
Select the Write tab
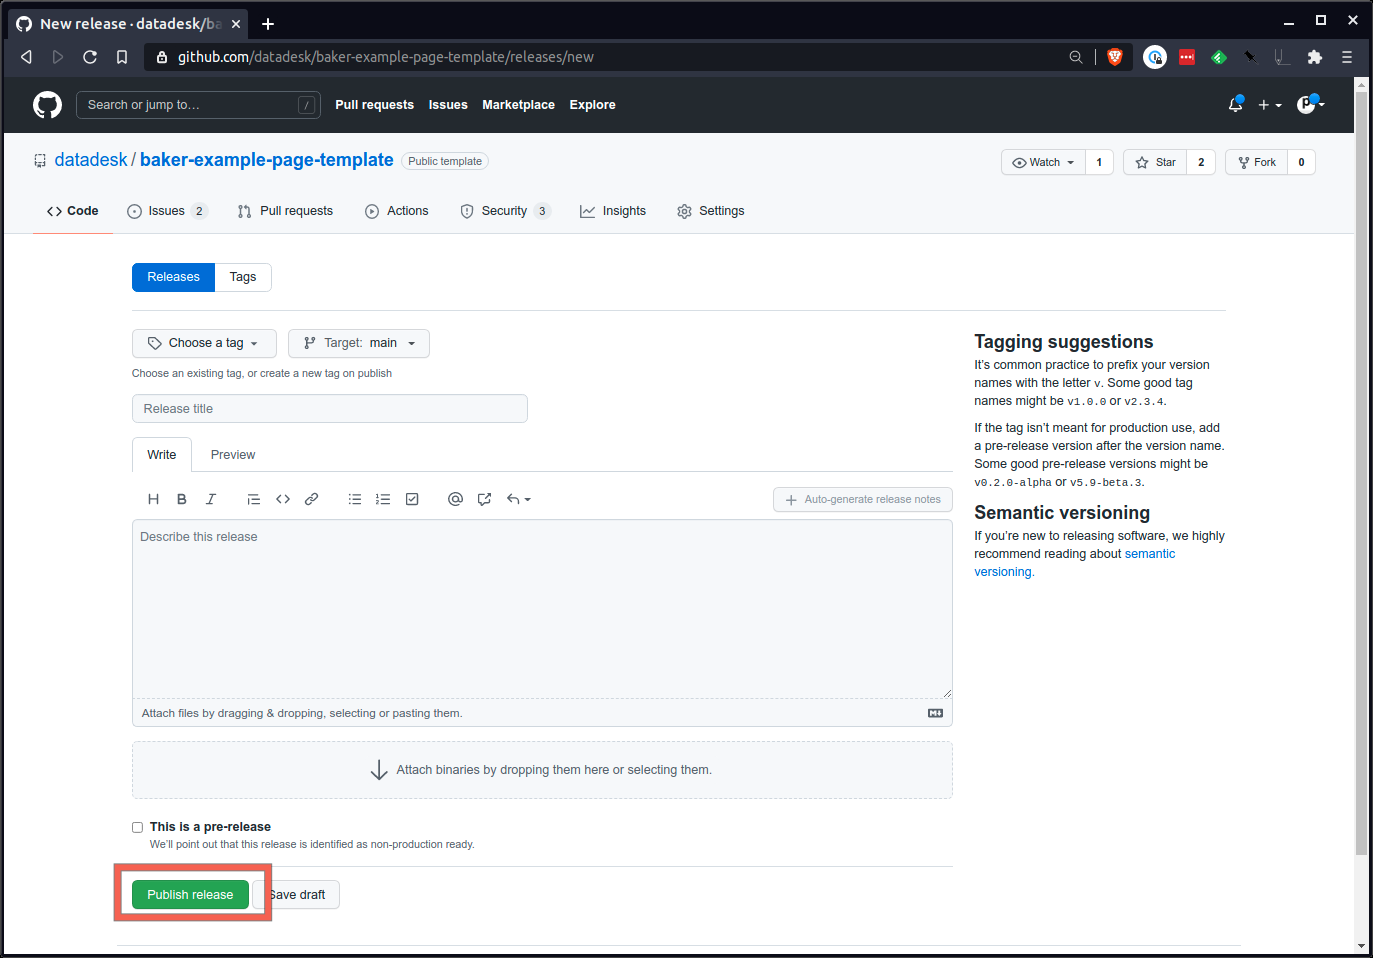point(162,455)
